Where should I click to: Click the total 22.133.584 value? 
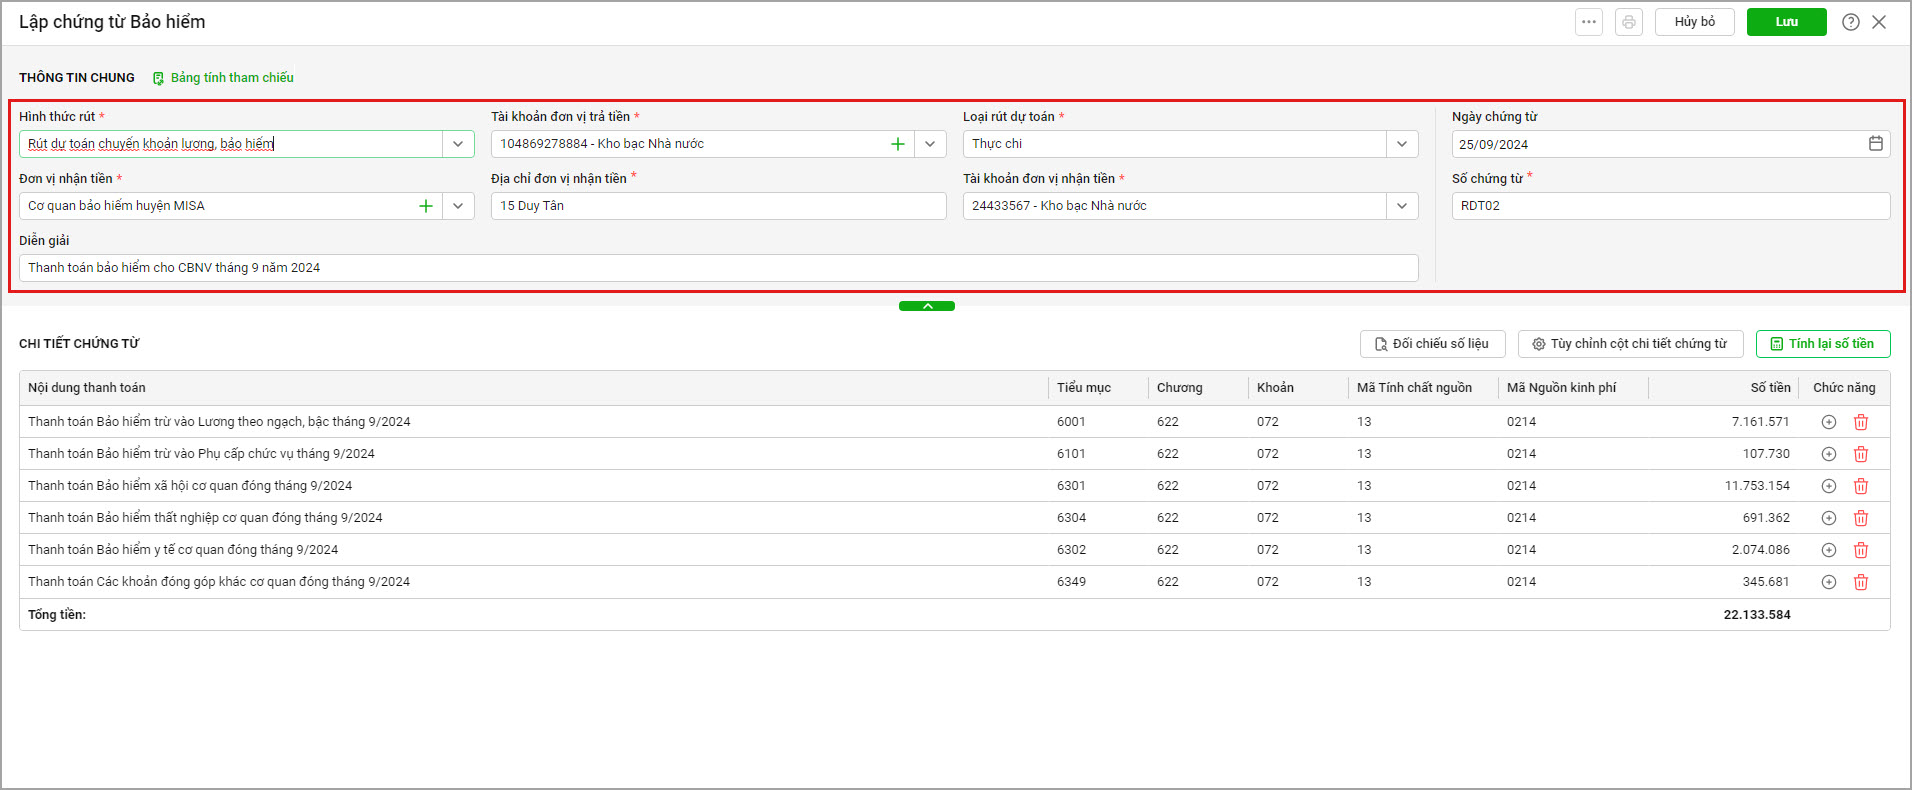click(x=1757, y=615)
